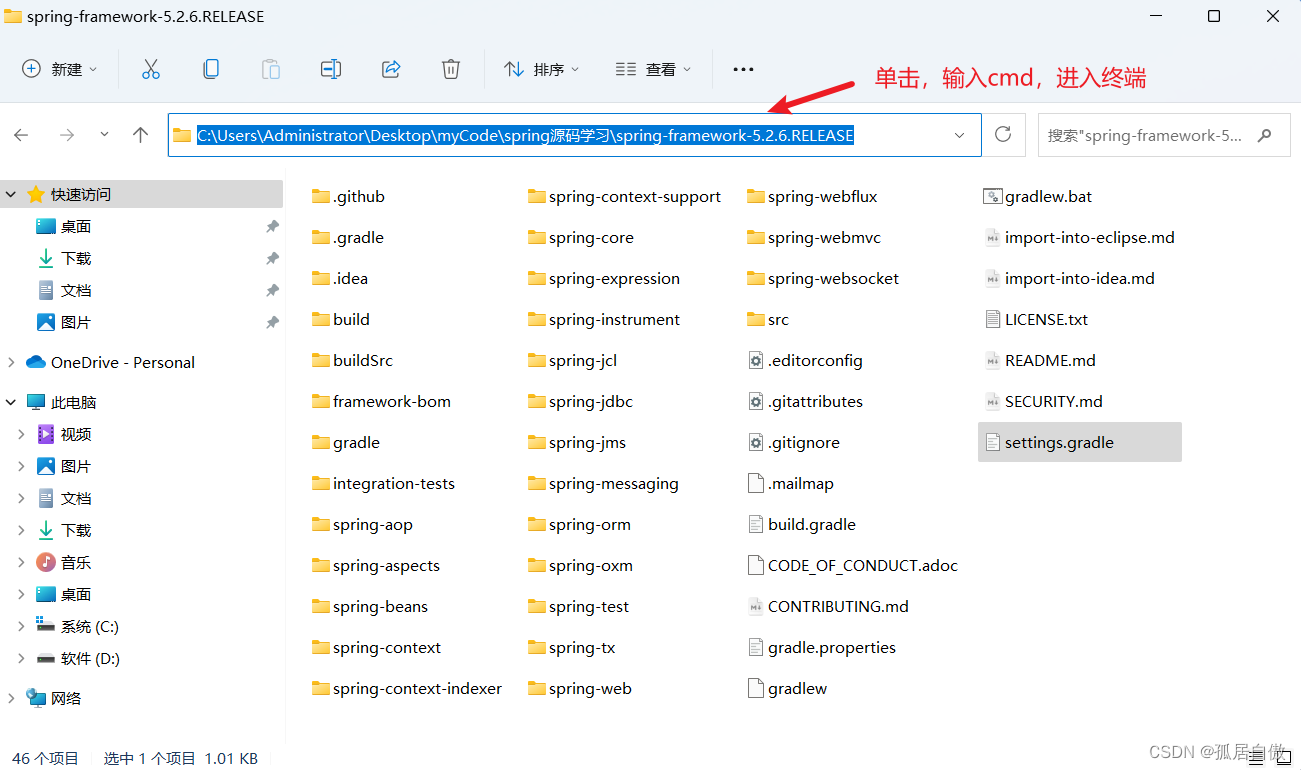Switch to details view icon in status bar

[1256, 760]
